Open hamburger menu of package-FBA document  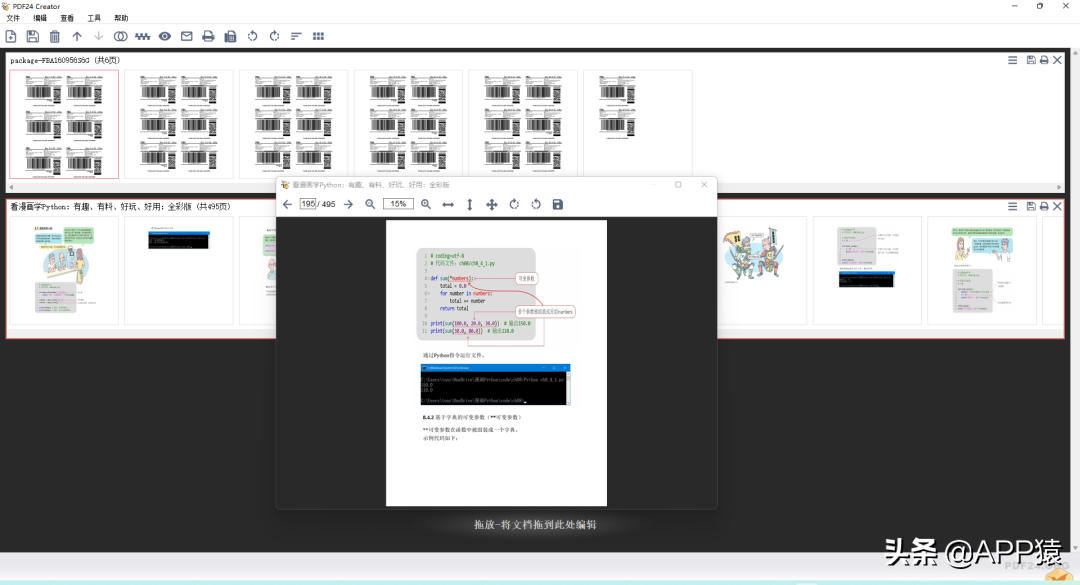[x=1013, y=60]
